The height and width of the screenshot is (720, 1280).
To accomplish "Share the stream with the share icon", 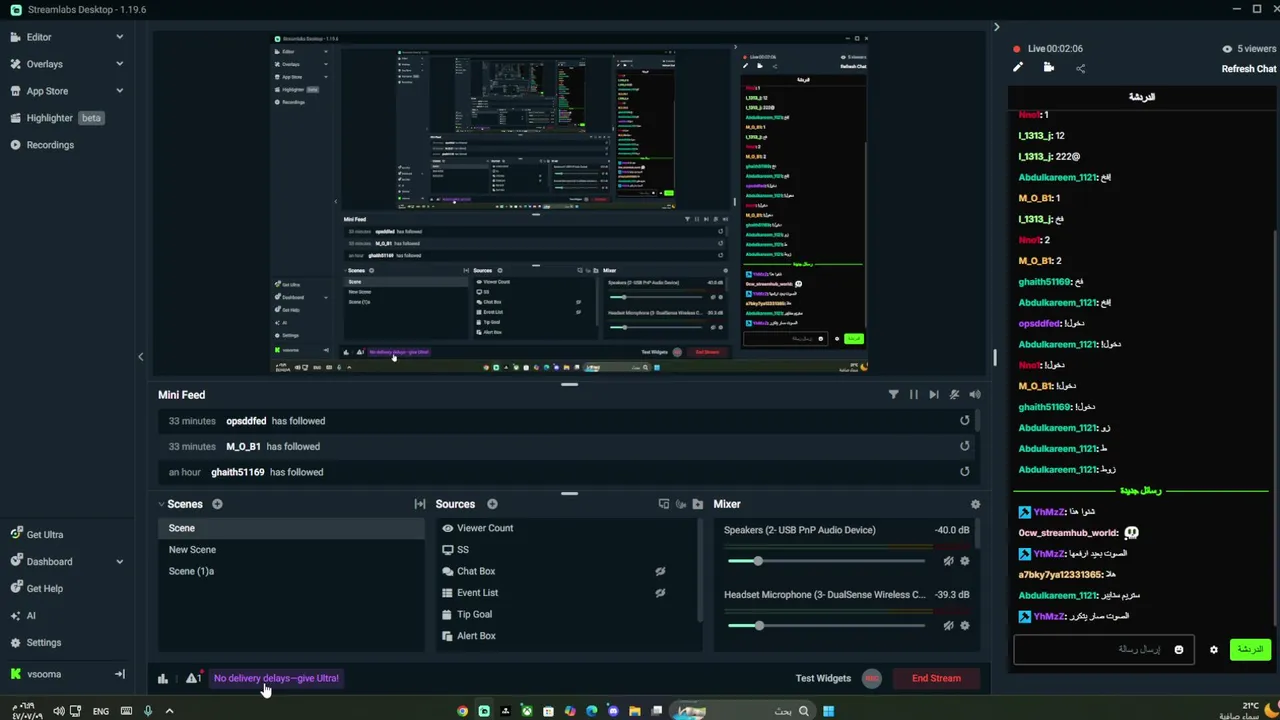I will coord(1080,68).
